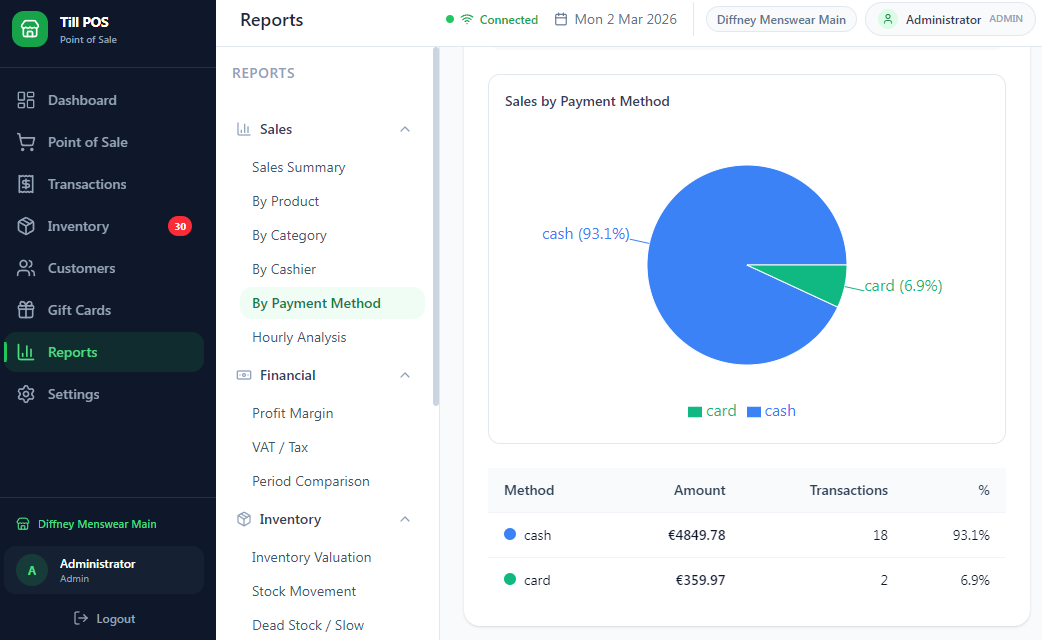Screen dimensions: 1042x640
Task: Collapse the Financial section chevron
Action: tap(405, 375)
